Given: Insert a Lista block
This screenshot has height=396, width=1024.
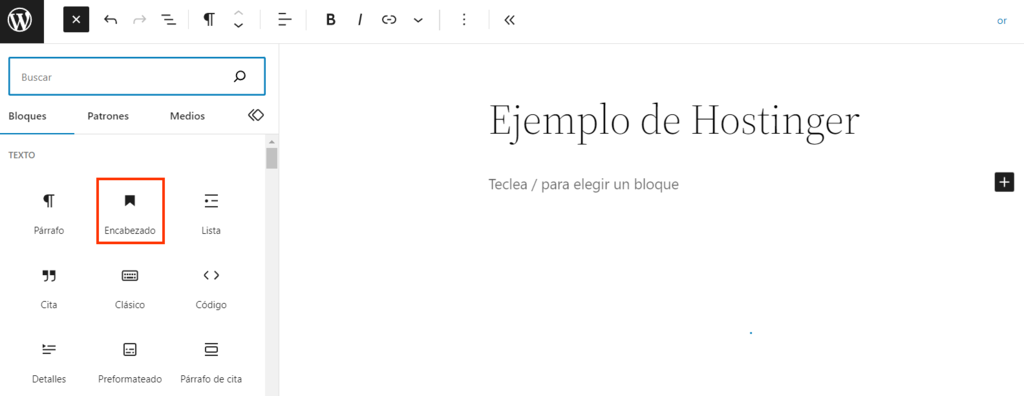Looking at the screenshot, I should (x=211, y=212).
